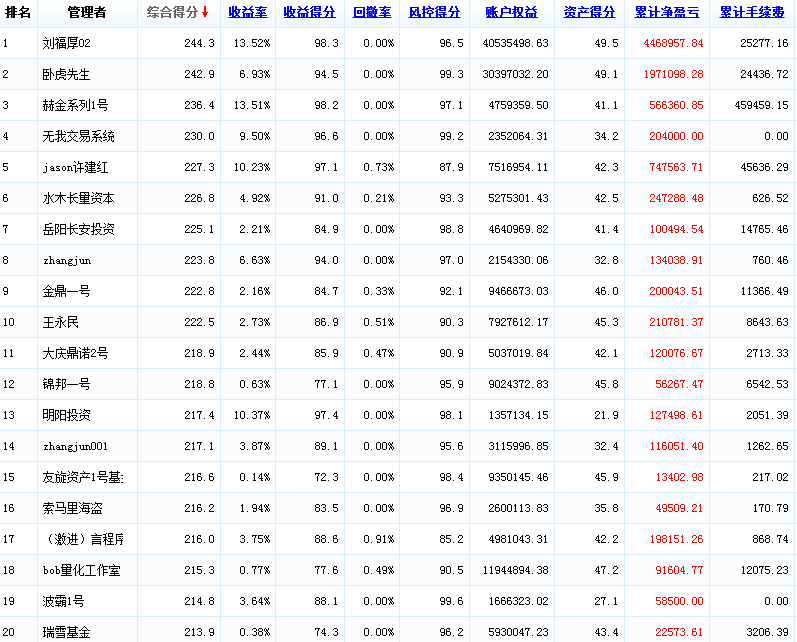Select manager 岳阳长安投资
Screen dimensions: 797x642
[78, 230]
